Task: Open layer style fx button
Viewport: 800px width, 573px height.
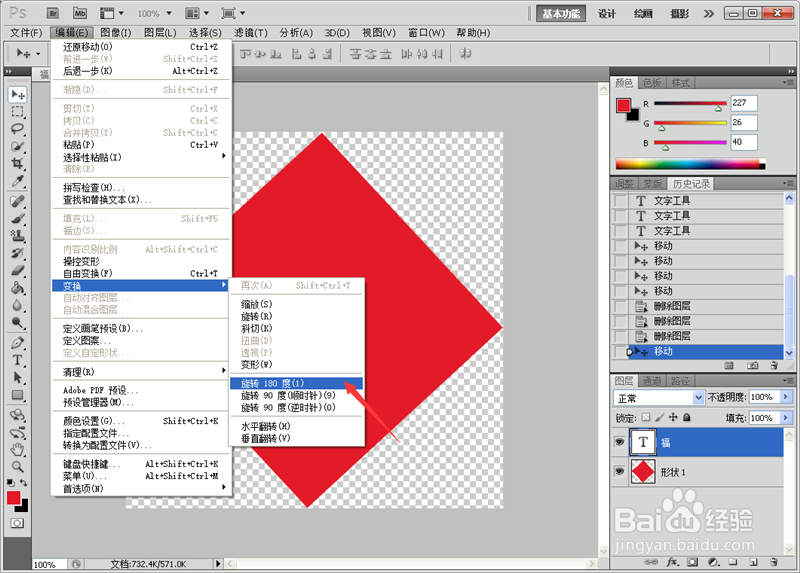Action: tap(672, 562)
